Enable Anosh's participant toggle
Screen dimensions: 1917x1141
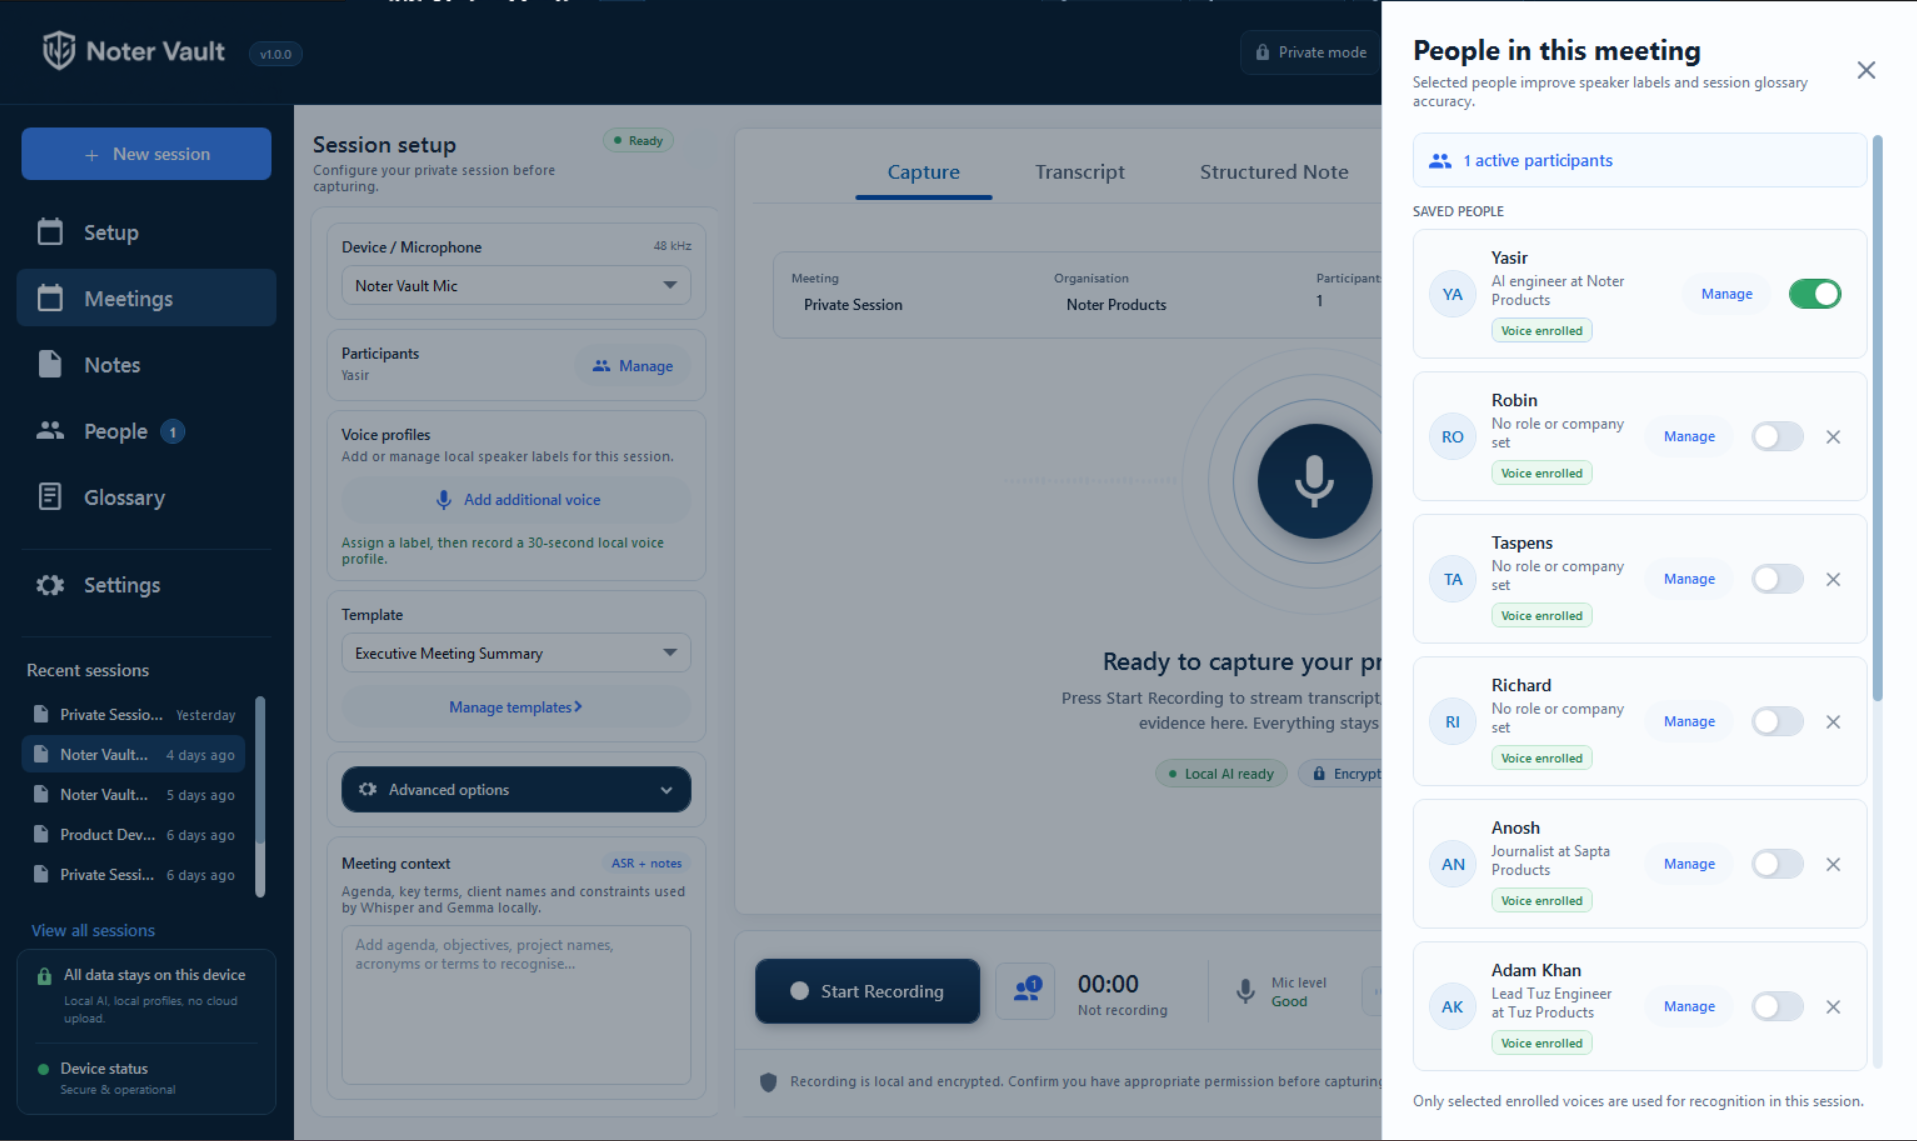click(x=1777, y=864)
